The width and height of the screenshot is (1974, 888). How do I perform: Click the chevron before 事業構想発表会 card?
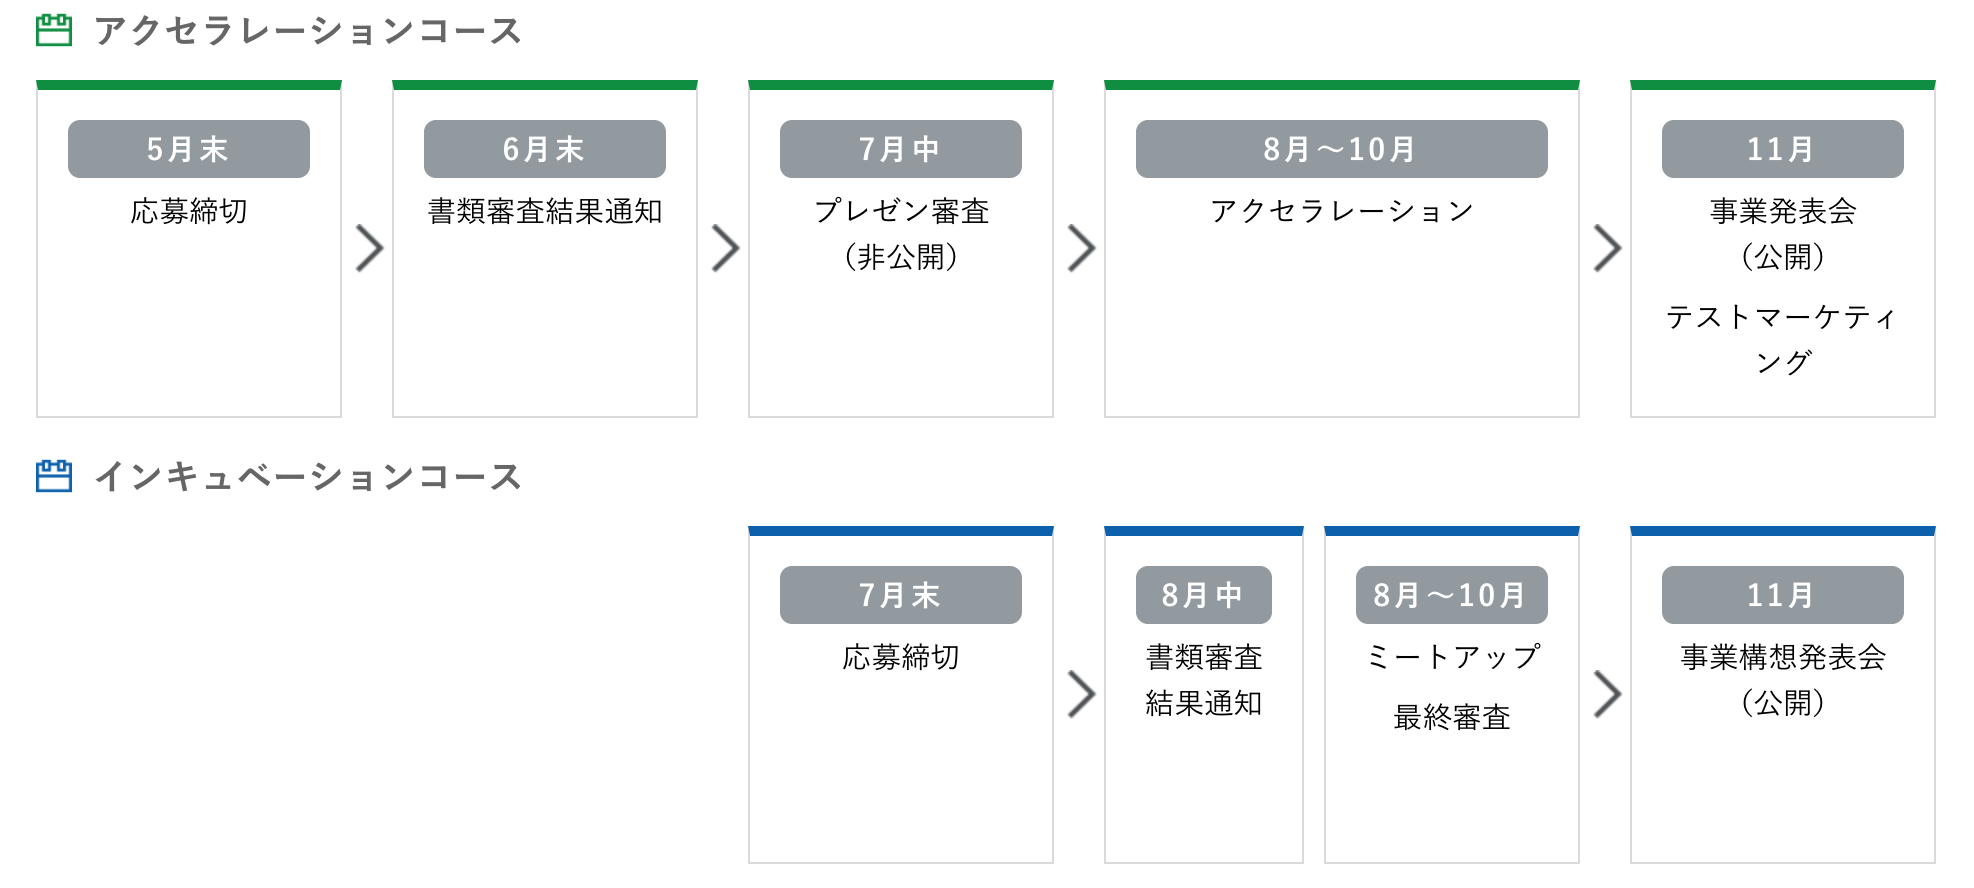(1607, 694)
